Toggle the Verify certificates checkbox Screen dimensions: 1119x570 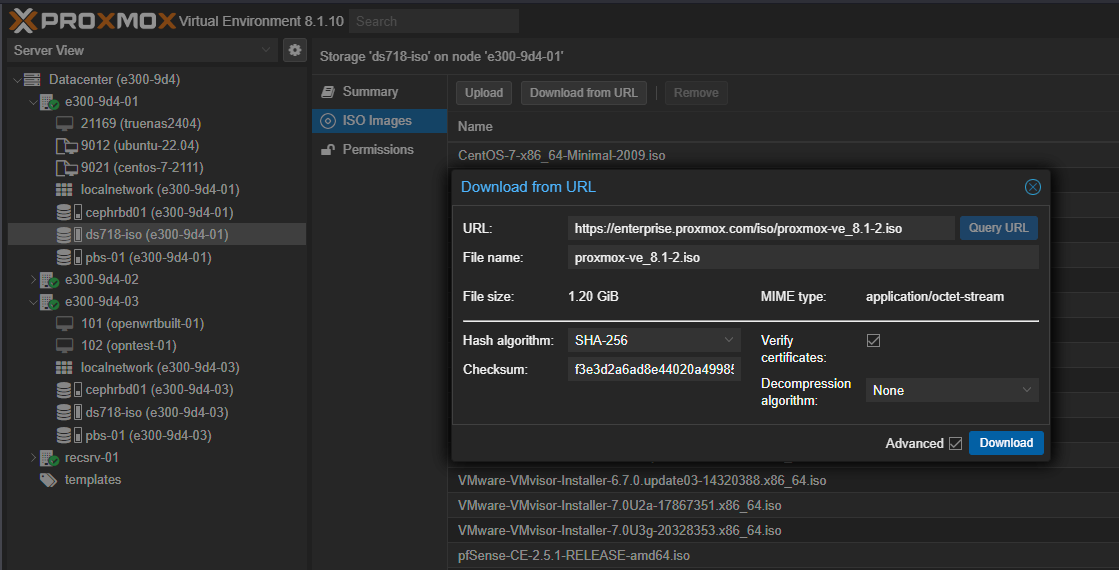873,340
